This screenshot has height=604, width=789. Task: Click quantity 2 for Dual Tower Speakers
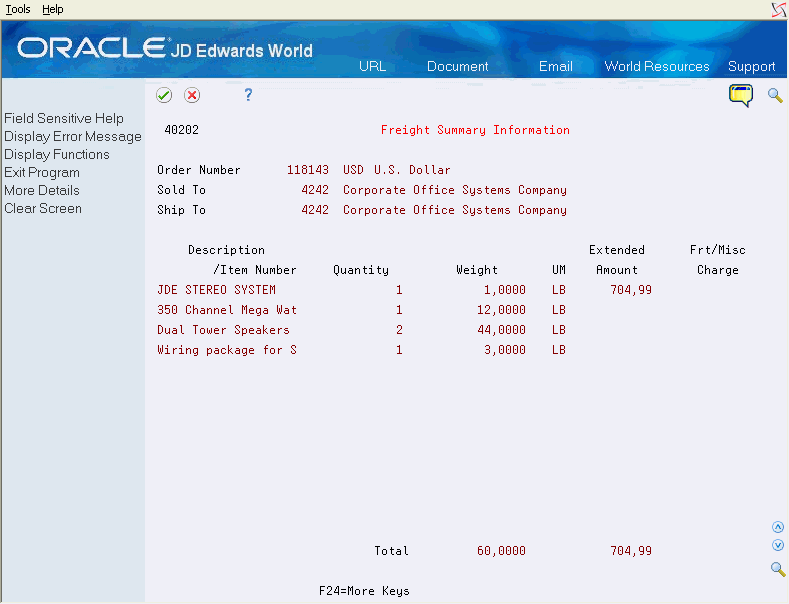tap(399, 330)
